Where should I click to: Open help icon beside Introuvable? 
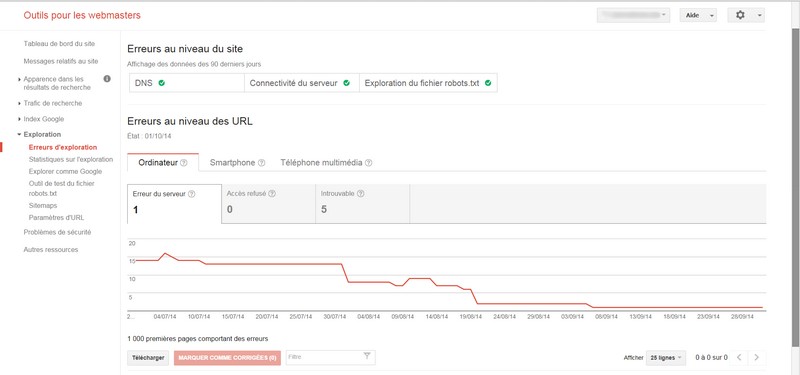click(361, 194)
